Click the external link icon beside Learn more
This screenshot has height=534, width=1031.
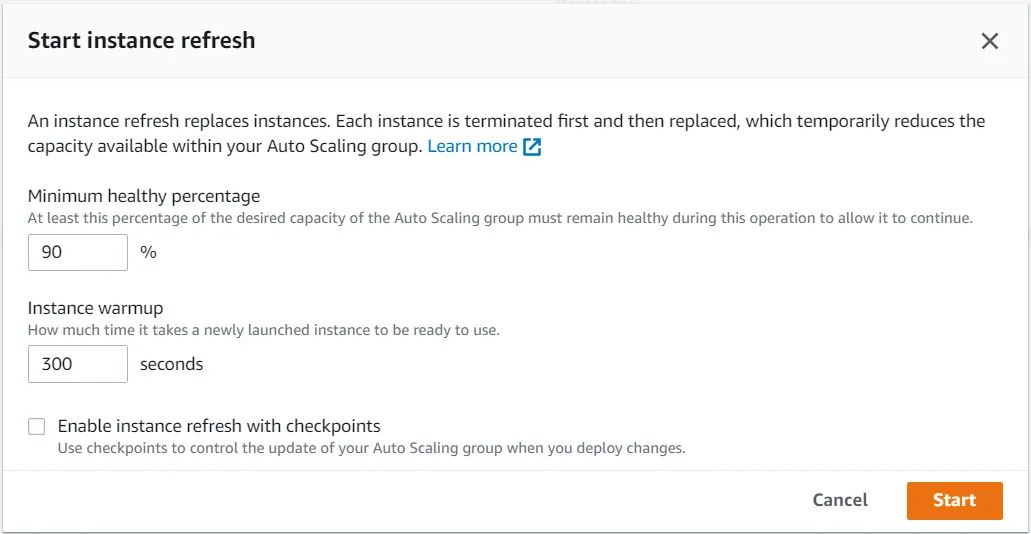point(532,147)
